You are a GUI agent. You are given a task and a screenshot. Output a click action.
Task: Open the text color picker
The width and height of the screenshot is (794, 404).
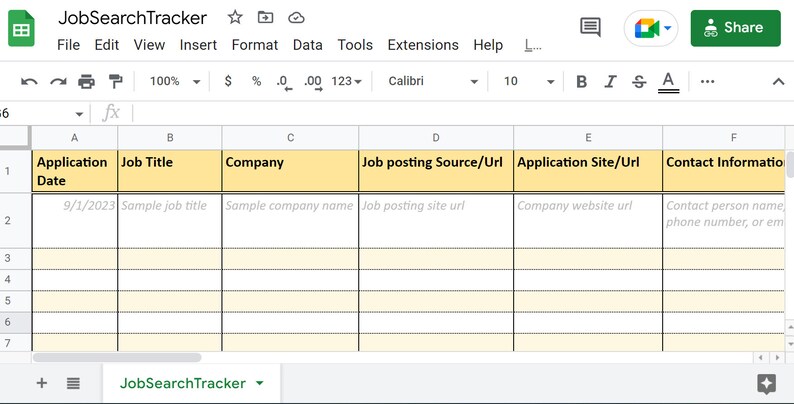(668, 82)
